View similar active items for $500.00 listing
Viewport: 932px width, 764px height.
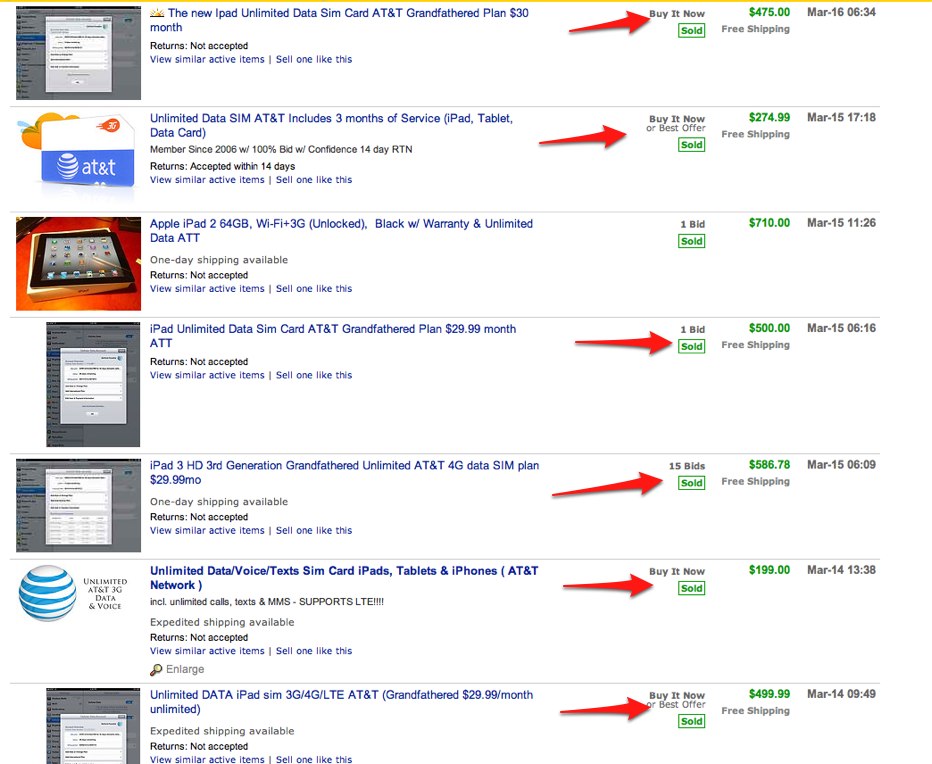pyautogui.click(x=207, y=375)
